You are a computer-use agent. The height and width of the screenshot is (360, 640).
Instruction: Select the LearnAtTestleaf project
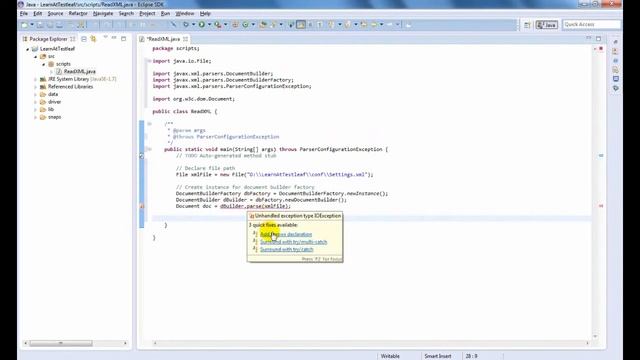point(57,49)
